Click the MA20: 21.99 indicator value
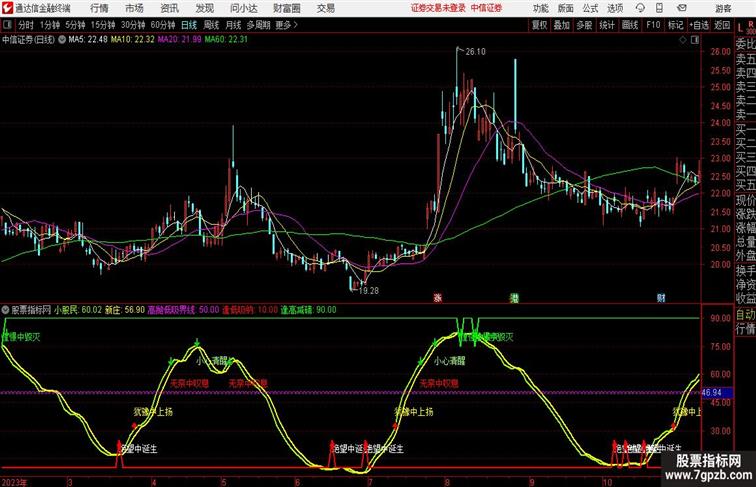Viewport: 756px width, 487px height. [179, 40]
